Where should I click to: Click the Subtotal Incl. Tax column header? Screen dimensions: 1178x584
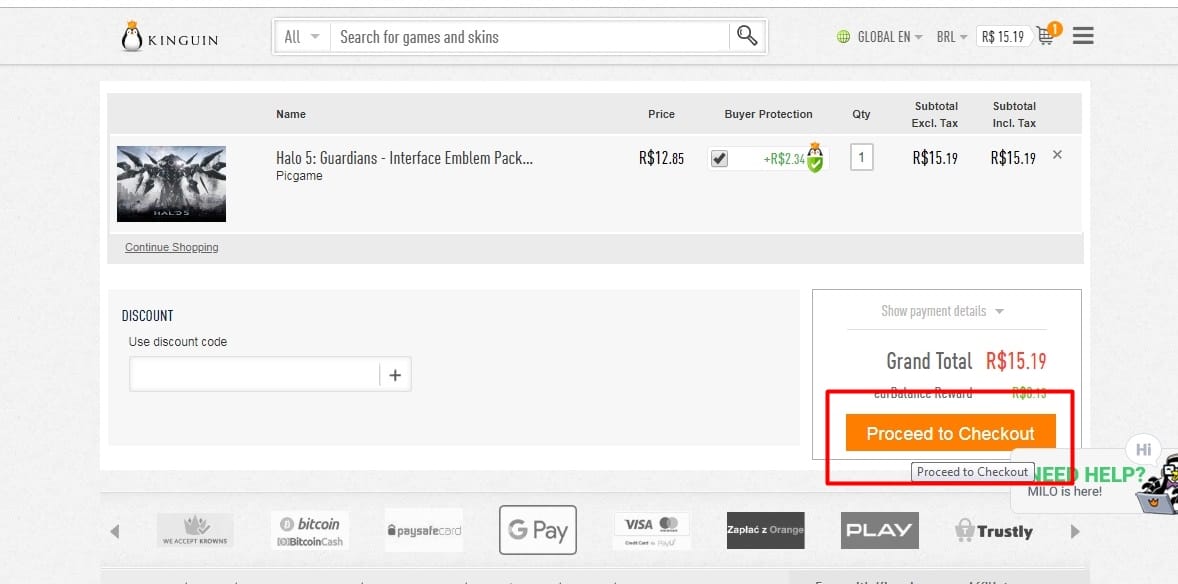(x=1014, y=114)
